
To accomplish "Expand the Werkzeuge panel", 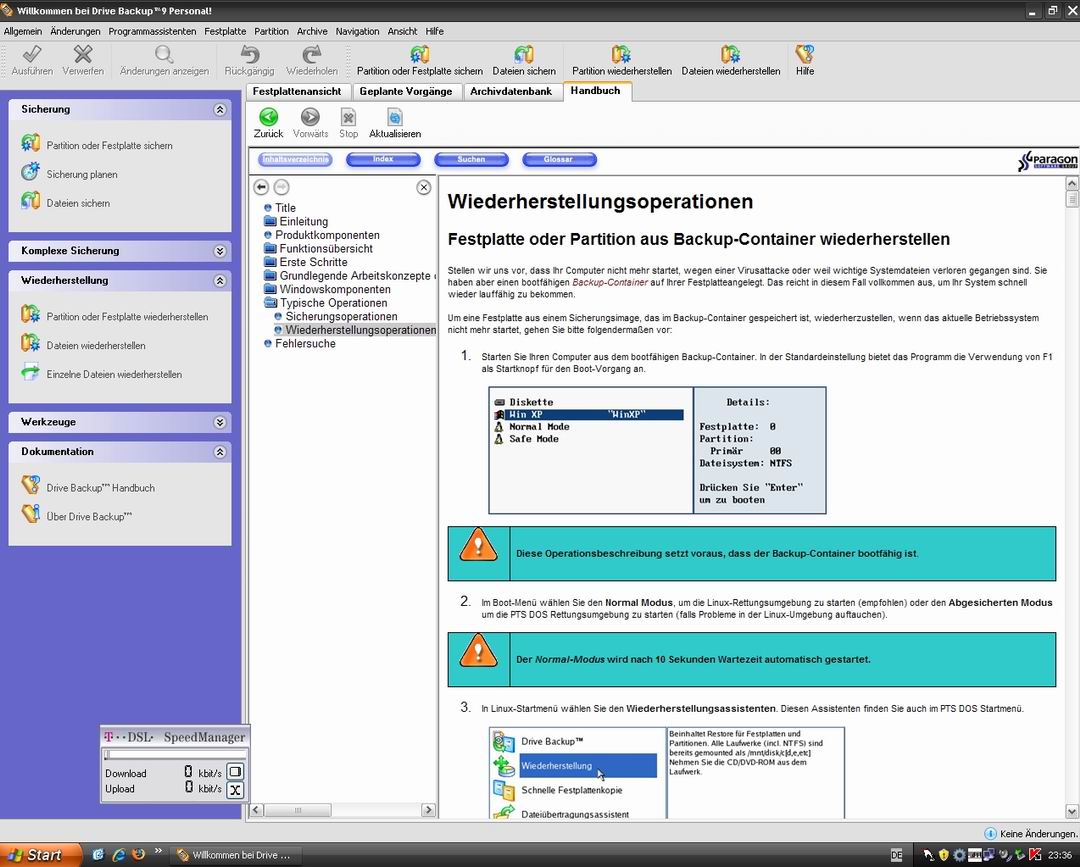I will coord(220,423).
